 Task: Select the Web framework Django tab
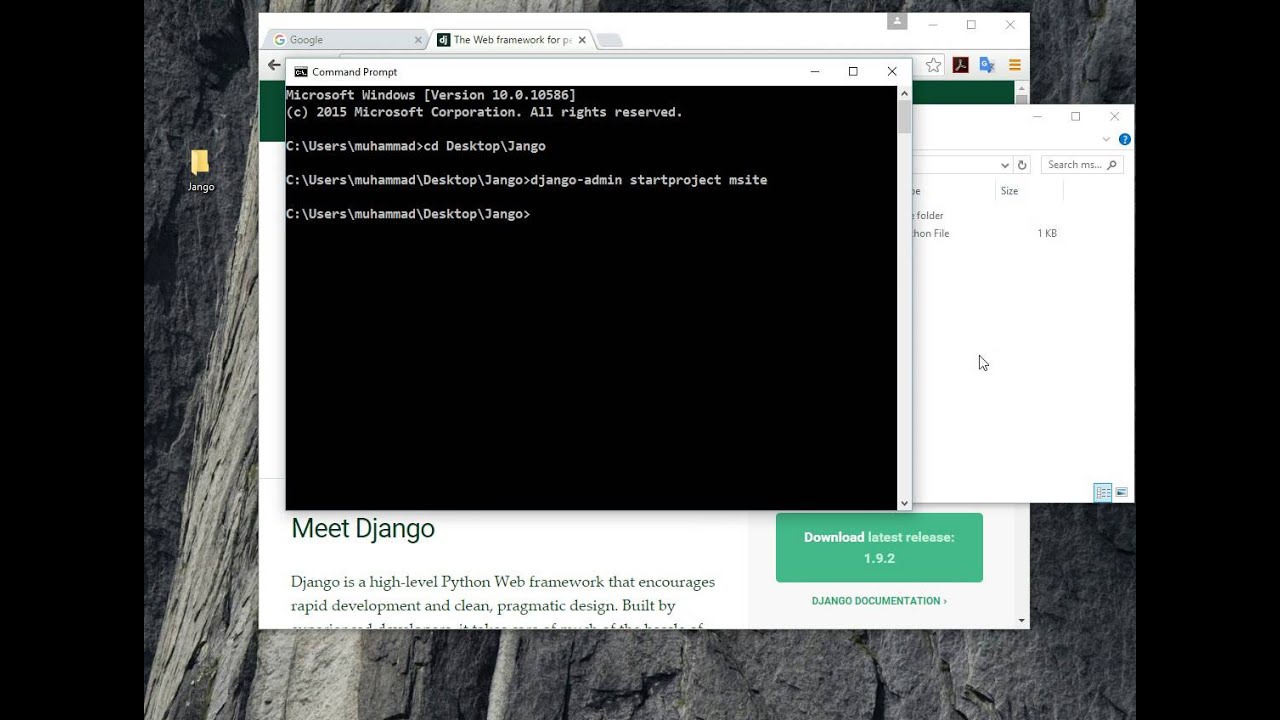(512, 40)
